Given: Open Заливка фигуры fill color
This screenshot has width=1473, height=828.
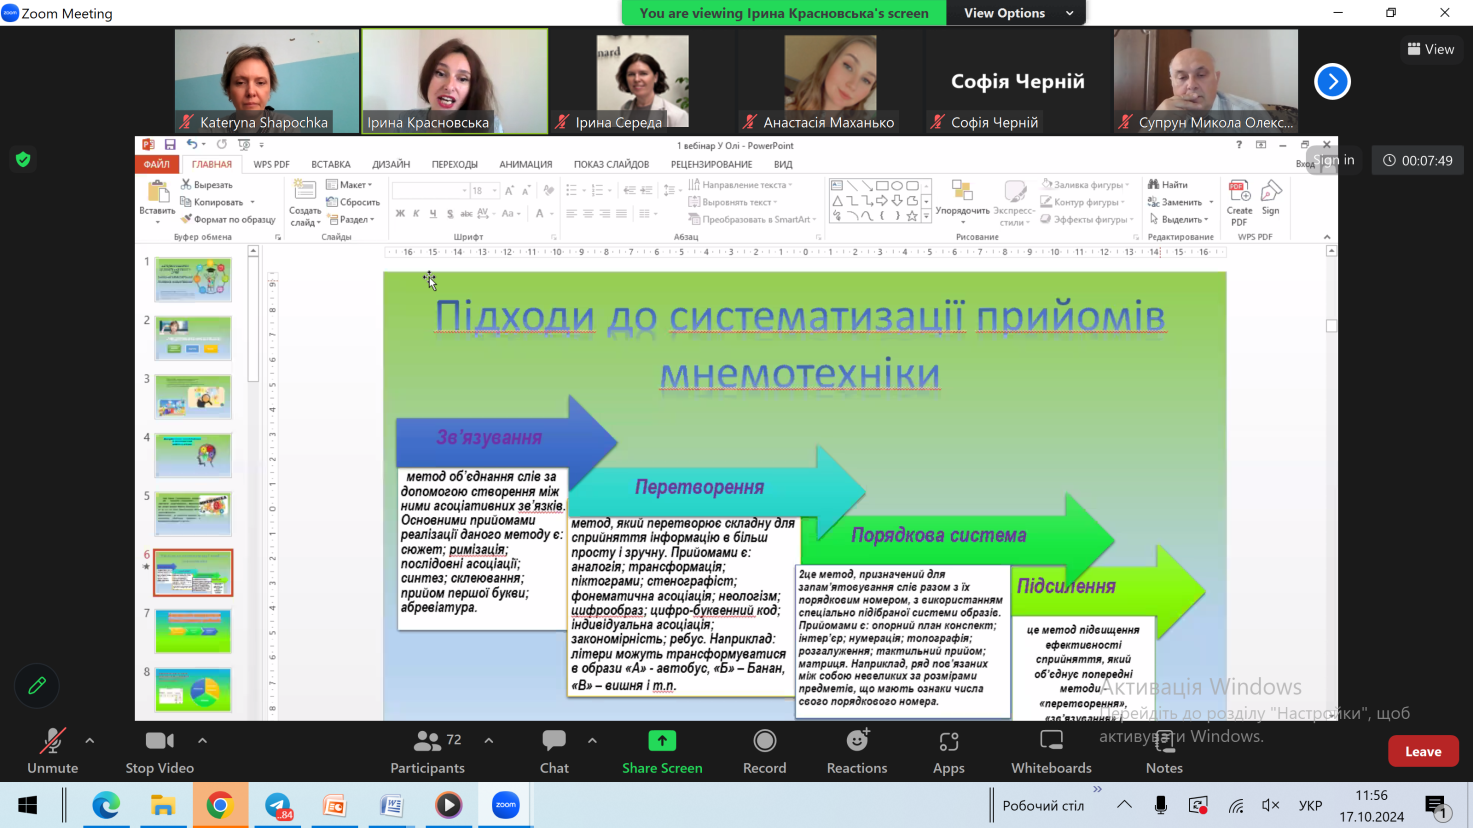Looking at the screenshot, I should 1085,185.
